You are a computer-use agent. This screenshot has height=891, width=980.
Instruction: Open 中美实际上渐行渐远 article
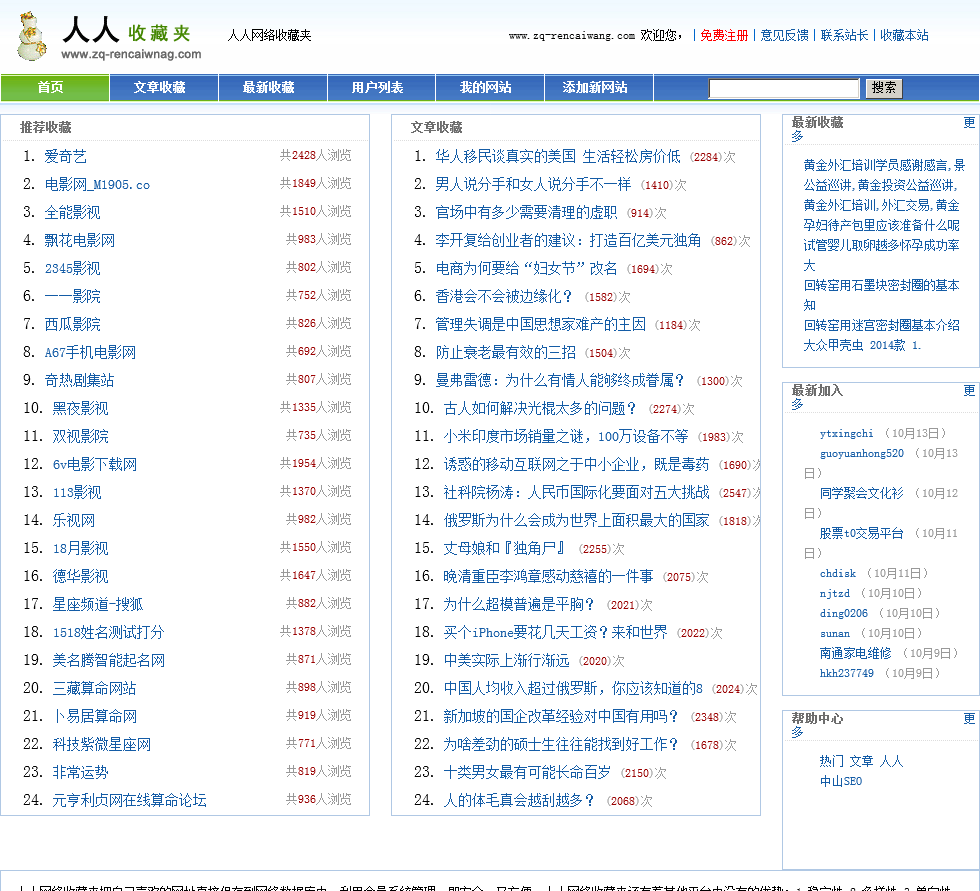506,660
